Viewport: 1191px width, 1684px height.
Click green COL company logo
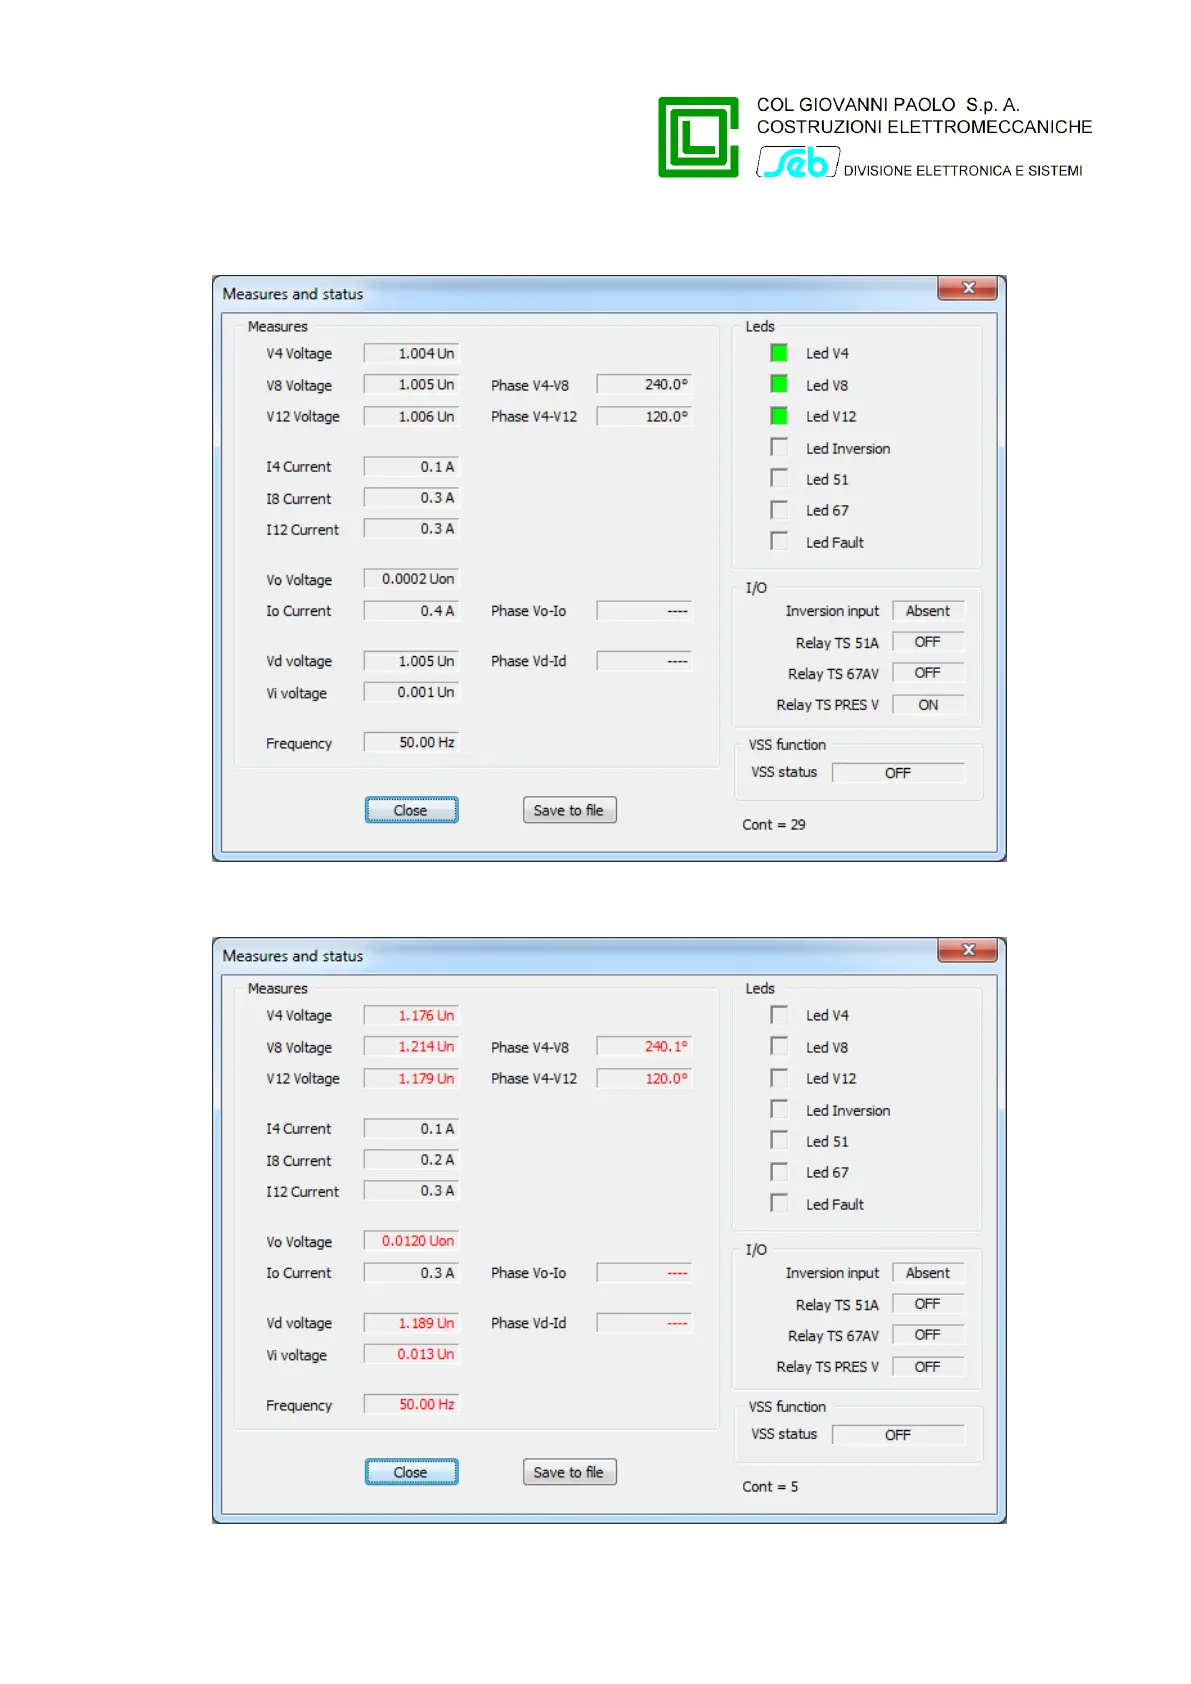pos(698,137)
